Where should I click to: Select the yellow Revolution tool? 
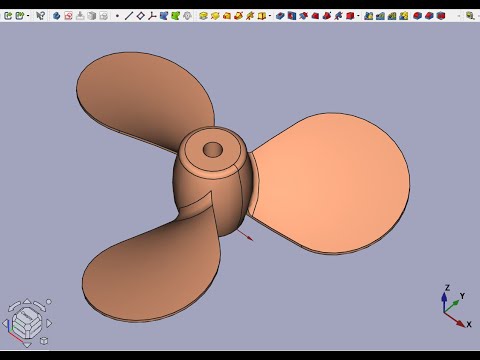pos(215,15)
